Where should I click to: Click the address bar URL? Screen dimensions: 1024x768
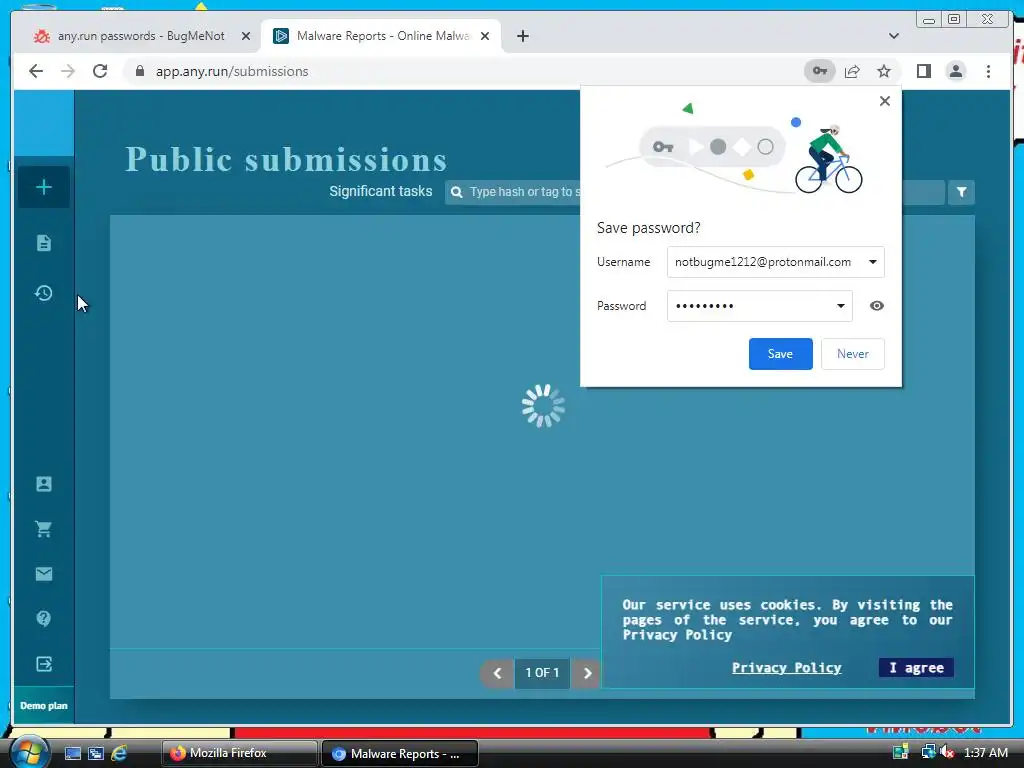[232, 71]
